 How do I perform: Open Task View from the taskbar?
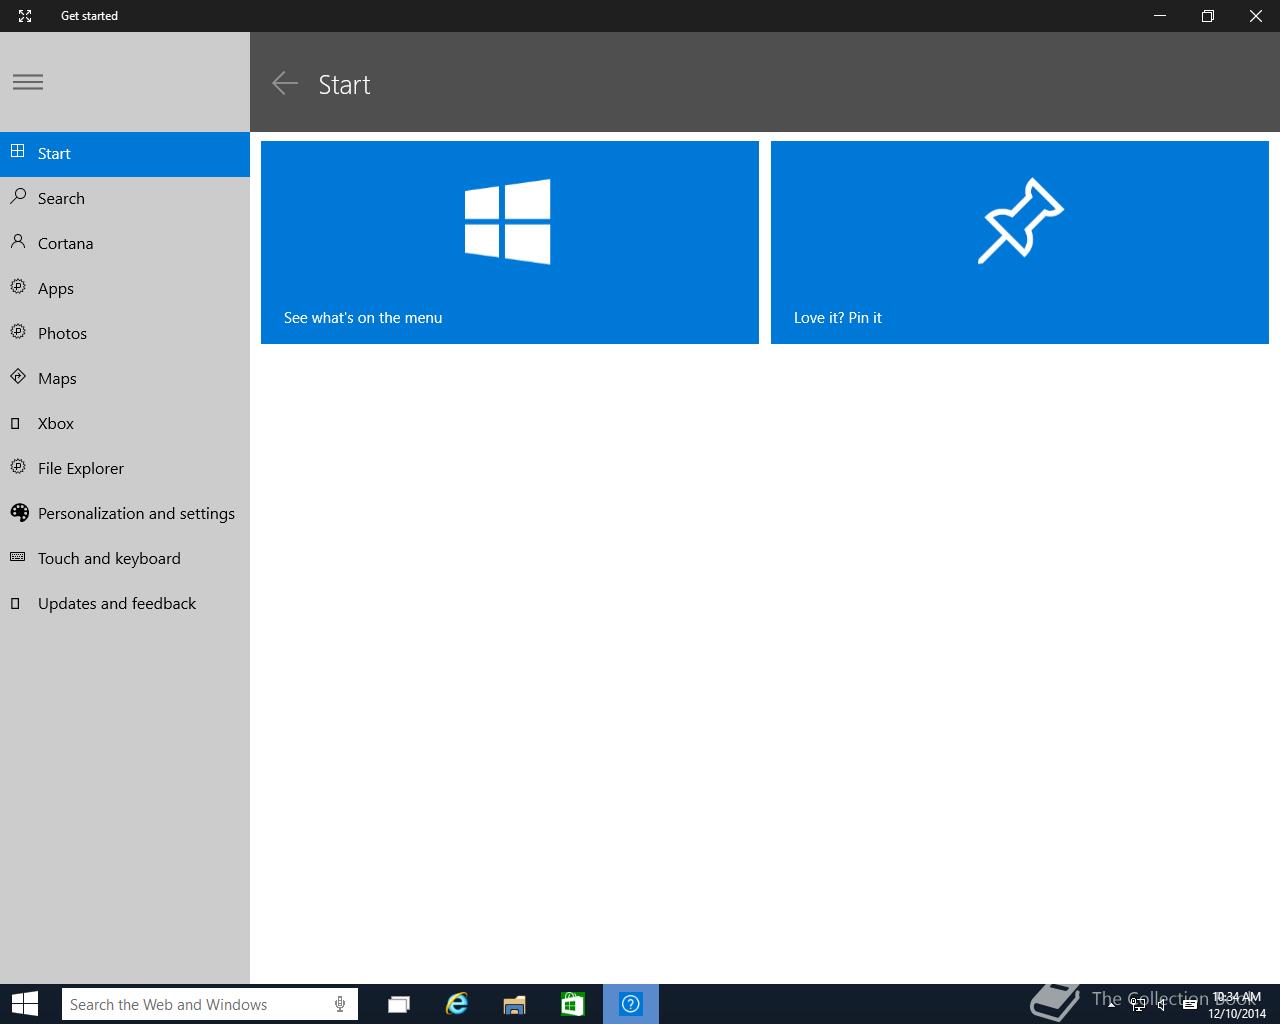pyautogui.click(x=399, y=1004)
